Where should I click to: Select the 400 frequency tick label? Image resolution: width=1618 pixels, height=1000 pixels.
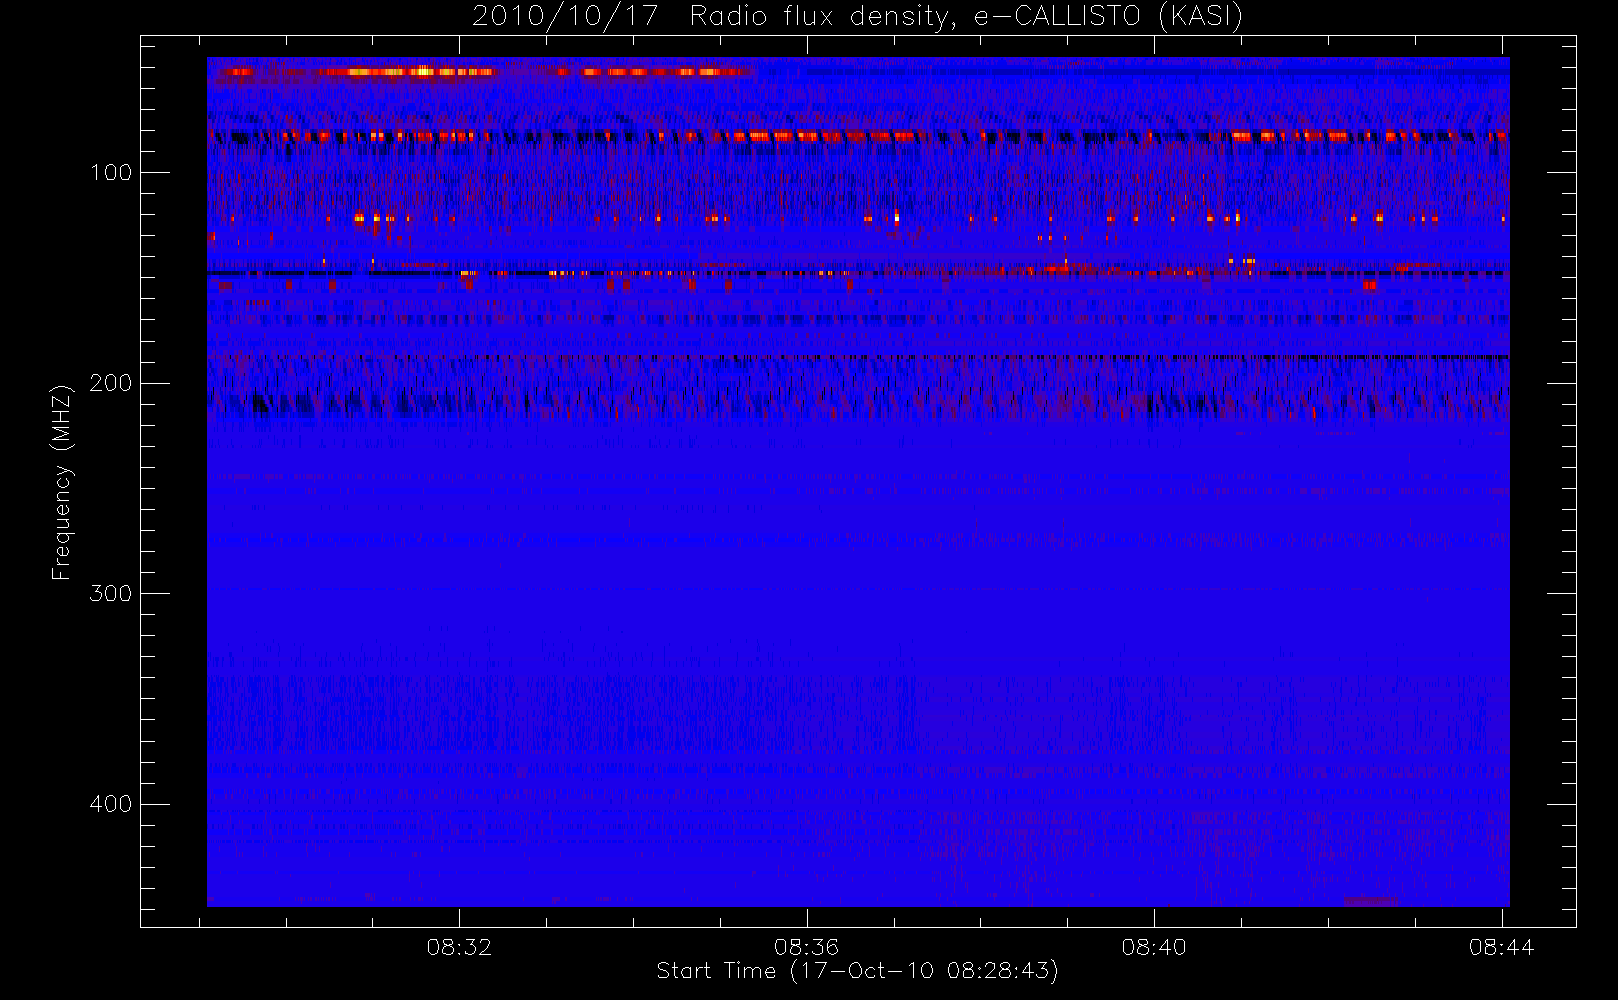tap(111, 804)
